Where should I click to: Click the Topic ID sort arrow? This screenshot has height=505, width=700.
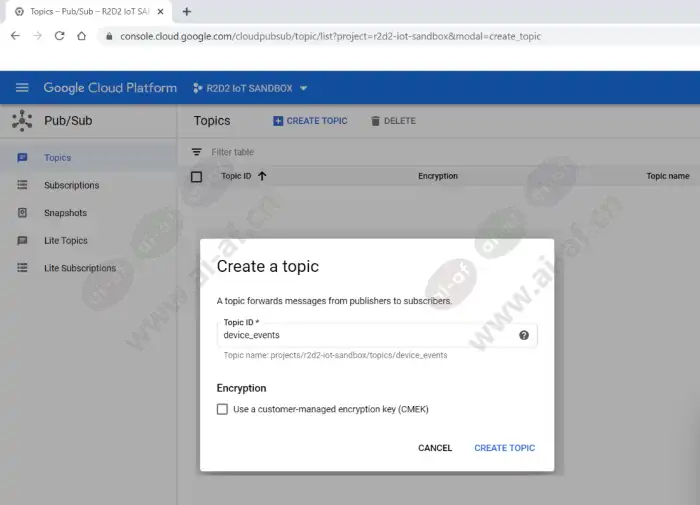pyautogui.click(x=262, y=176)
